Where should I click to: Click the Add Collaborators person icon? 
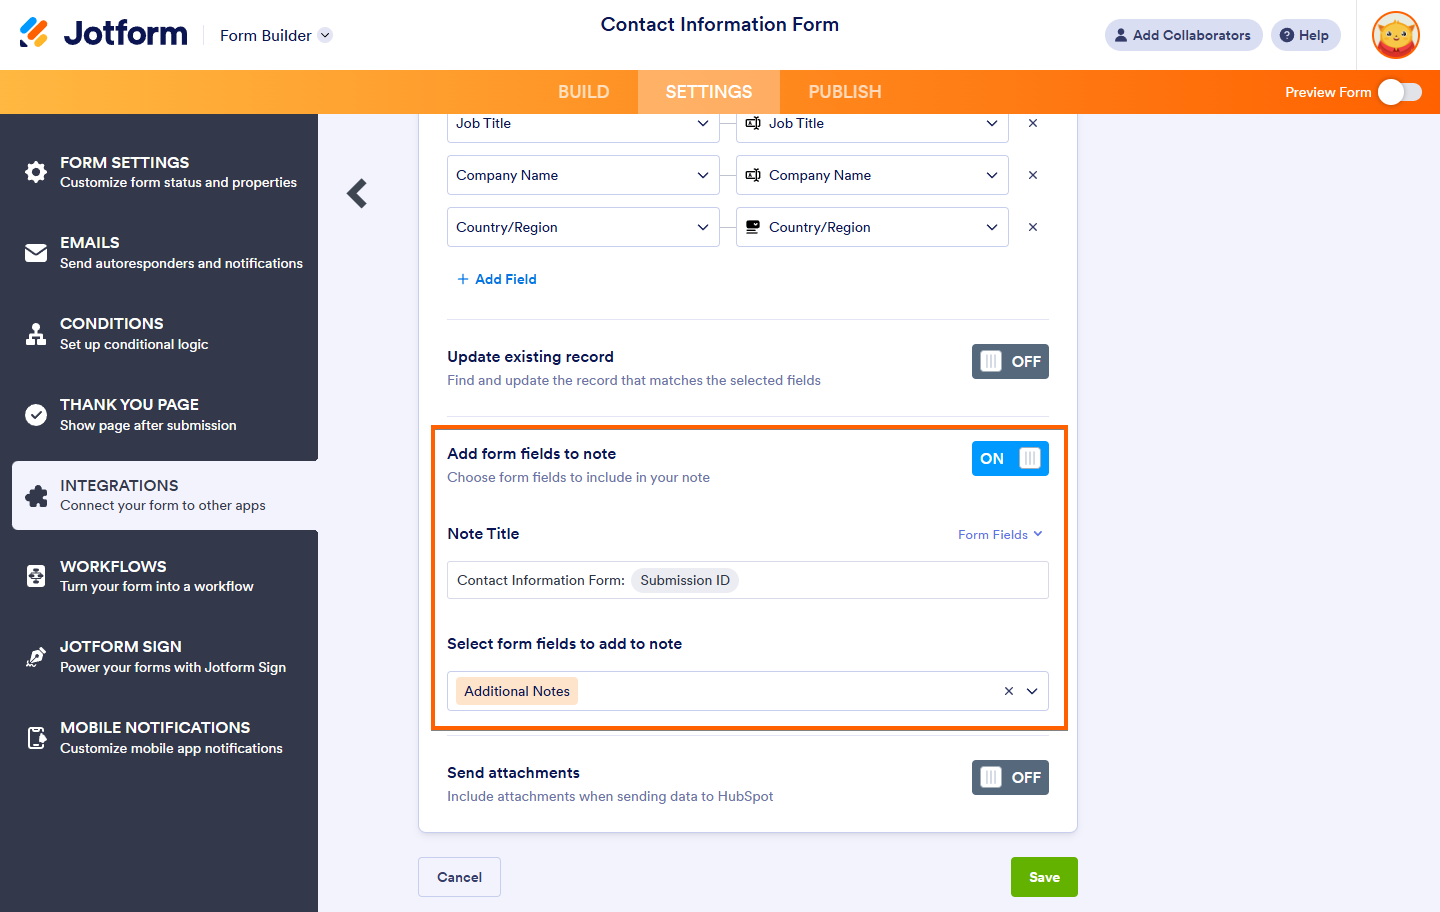point(1121,35)
